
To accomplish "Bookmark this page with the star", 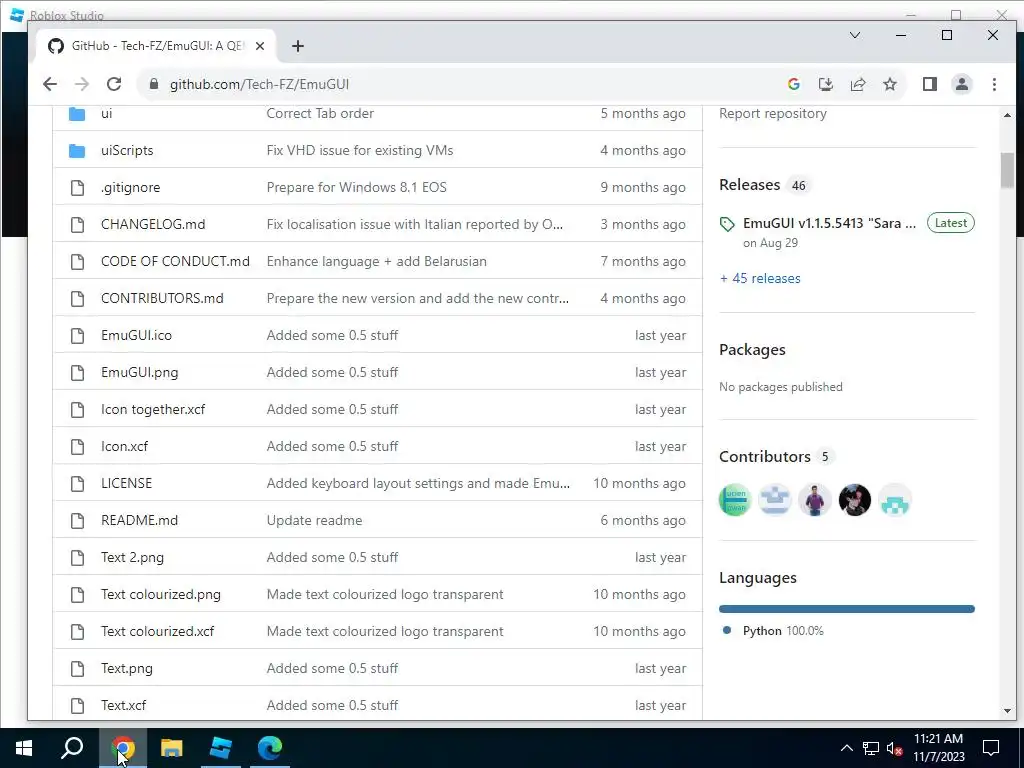I will (889, 84).
